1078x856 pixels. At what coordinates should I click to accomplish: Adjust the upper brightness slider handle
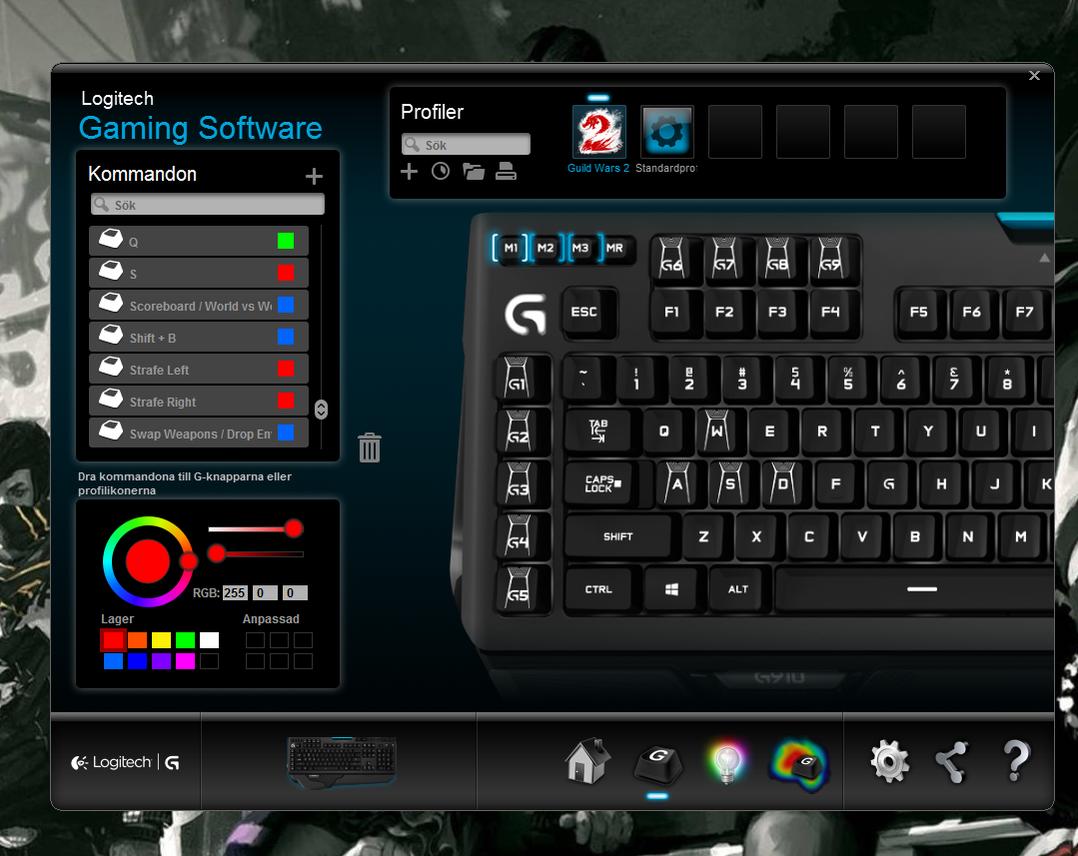coord(294,528)
